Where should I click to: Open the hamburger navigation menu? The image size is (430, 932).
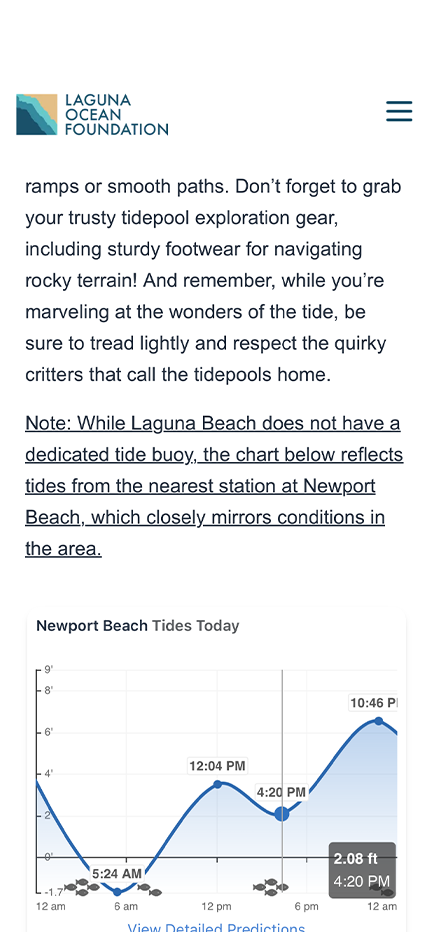(x=399, y=111)
